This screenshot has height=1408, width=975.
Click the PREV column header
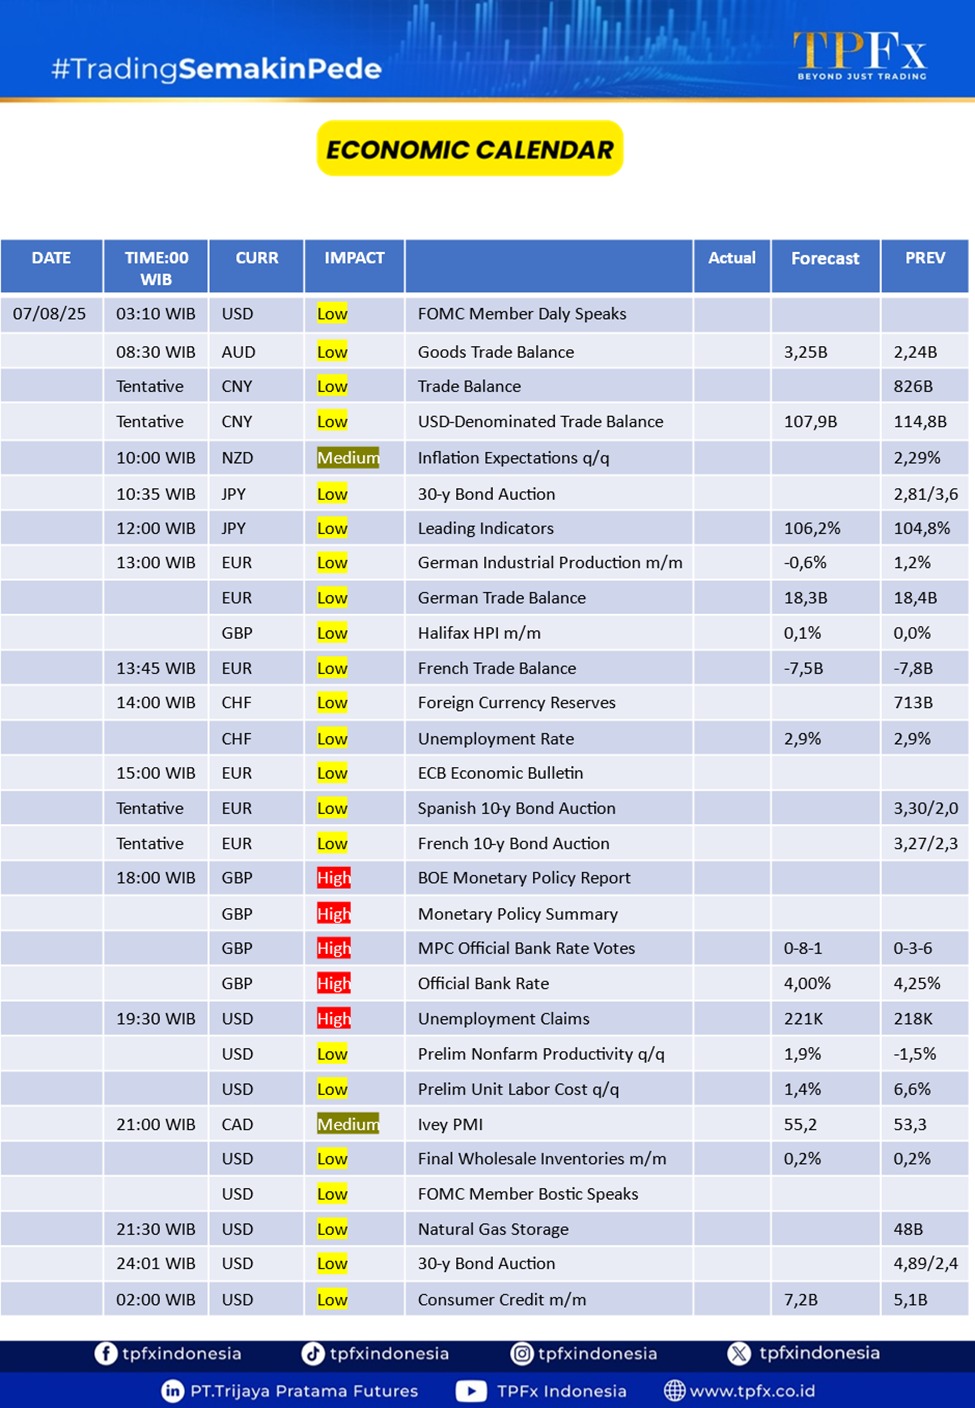[924, 258]
